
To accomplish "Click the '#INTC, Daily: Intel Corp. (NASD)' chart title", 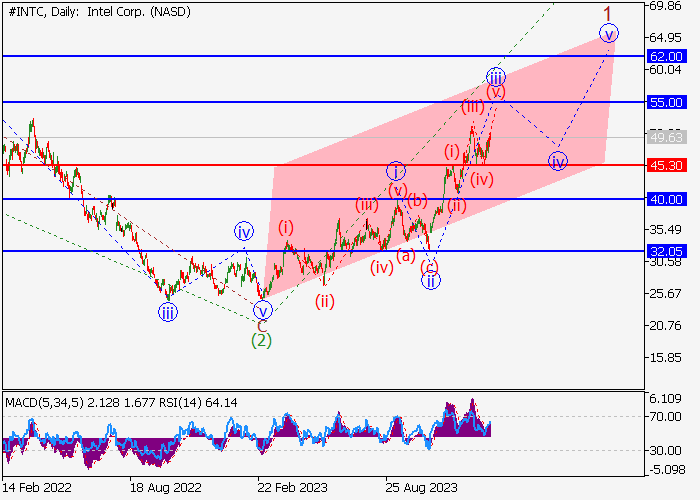I will tap(100, 12).
